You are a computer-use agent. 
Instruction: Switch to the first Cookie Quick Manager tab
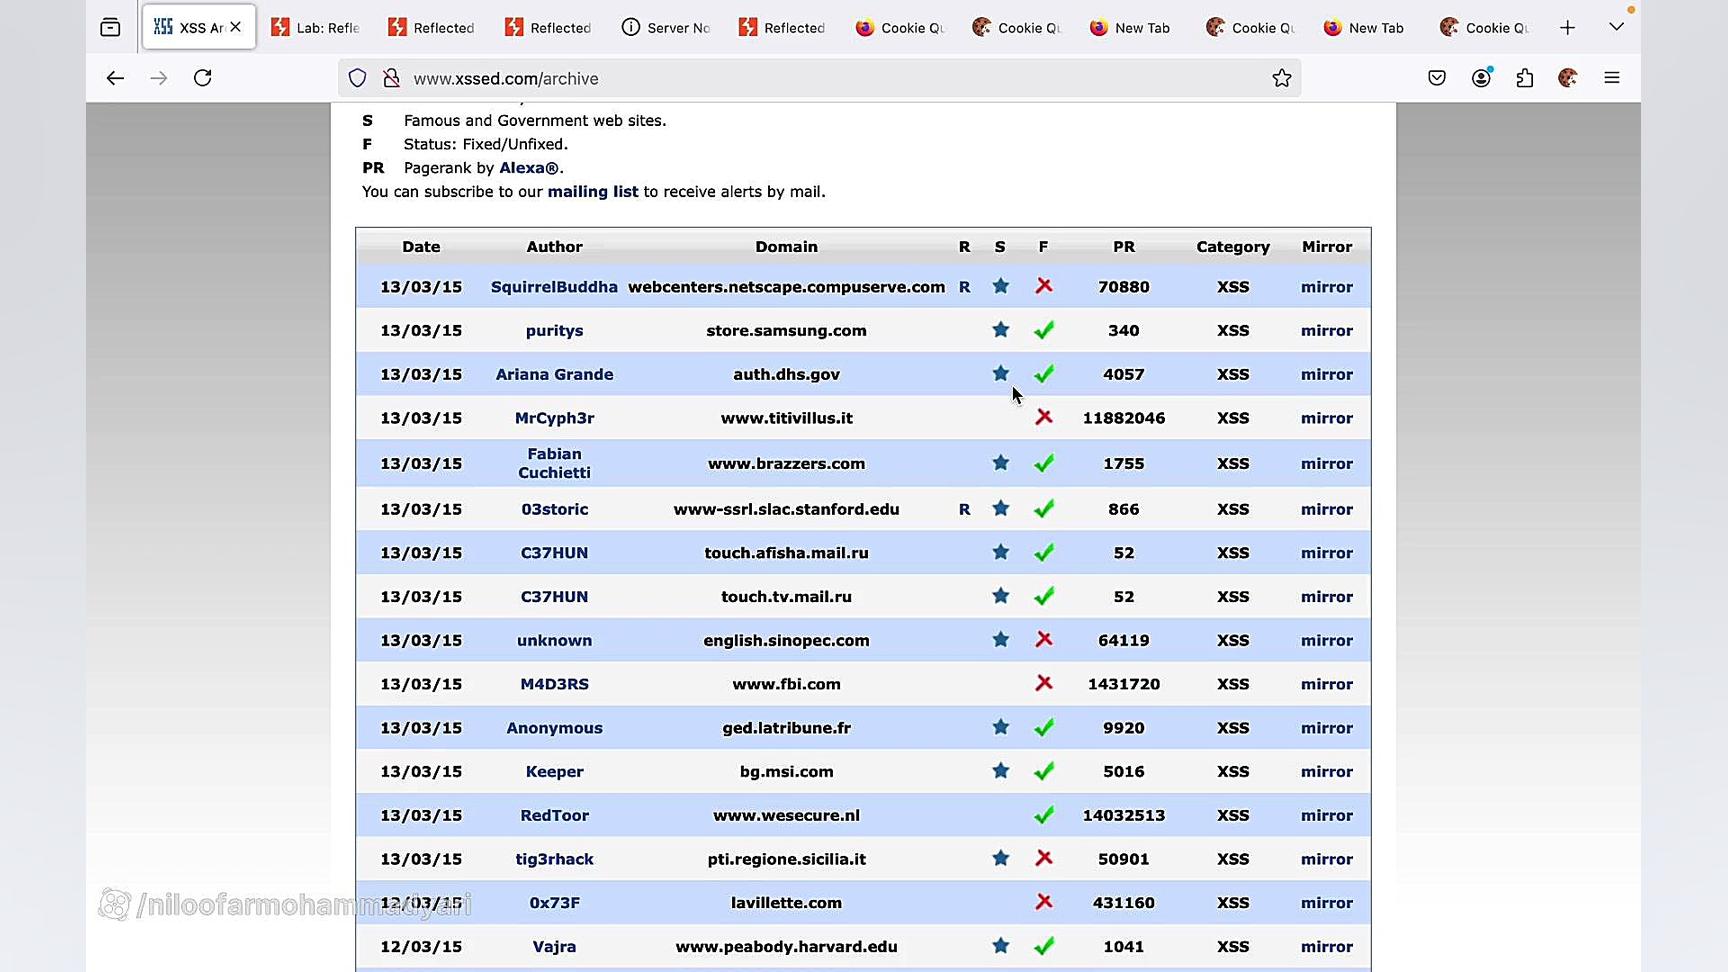900,28
